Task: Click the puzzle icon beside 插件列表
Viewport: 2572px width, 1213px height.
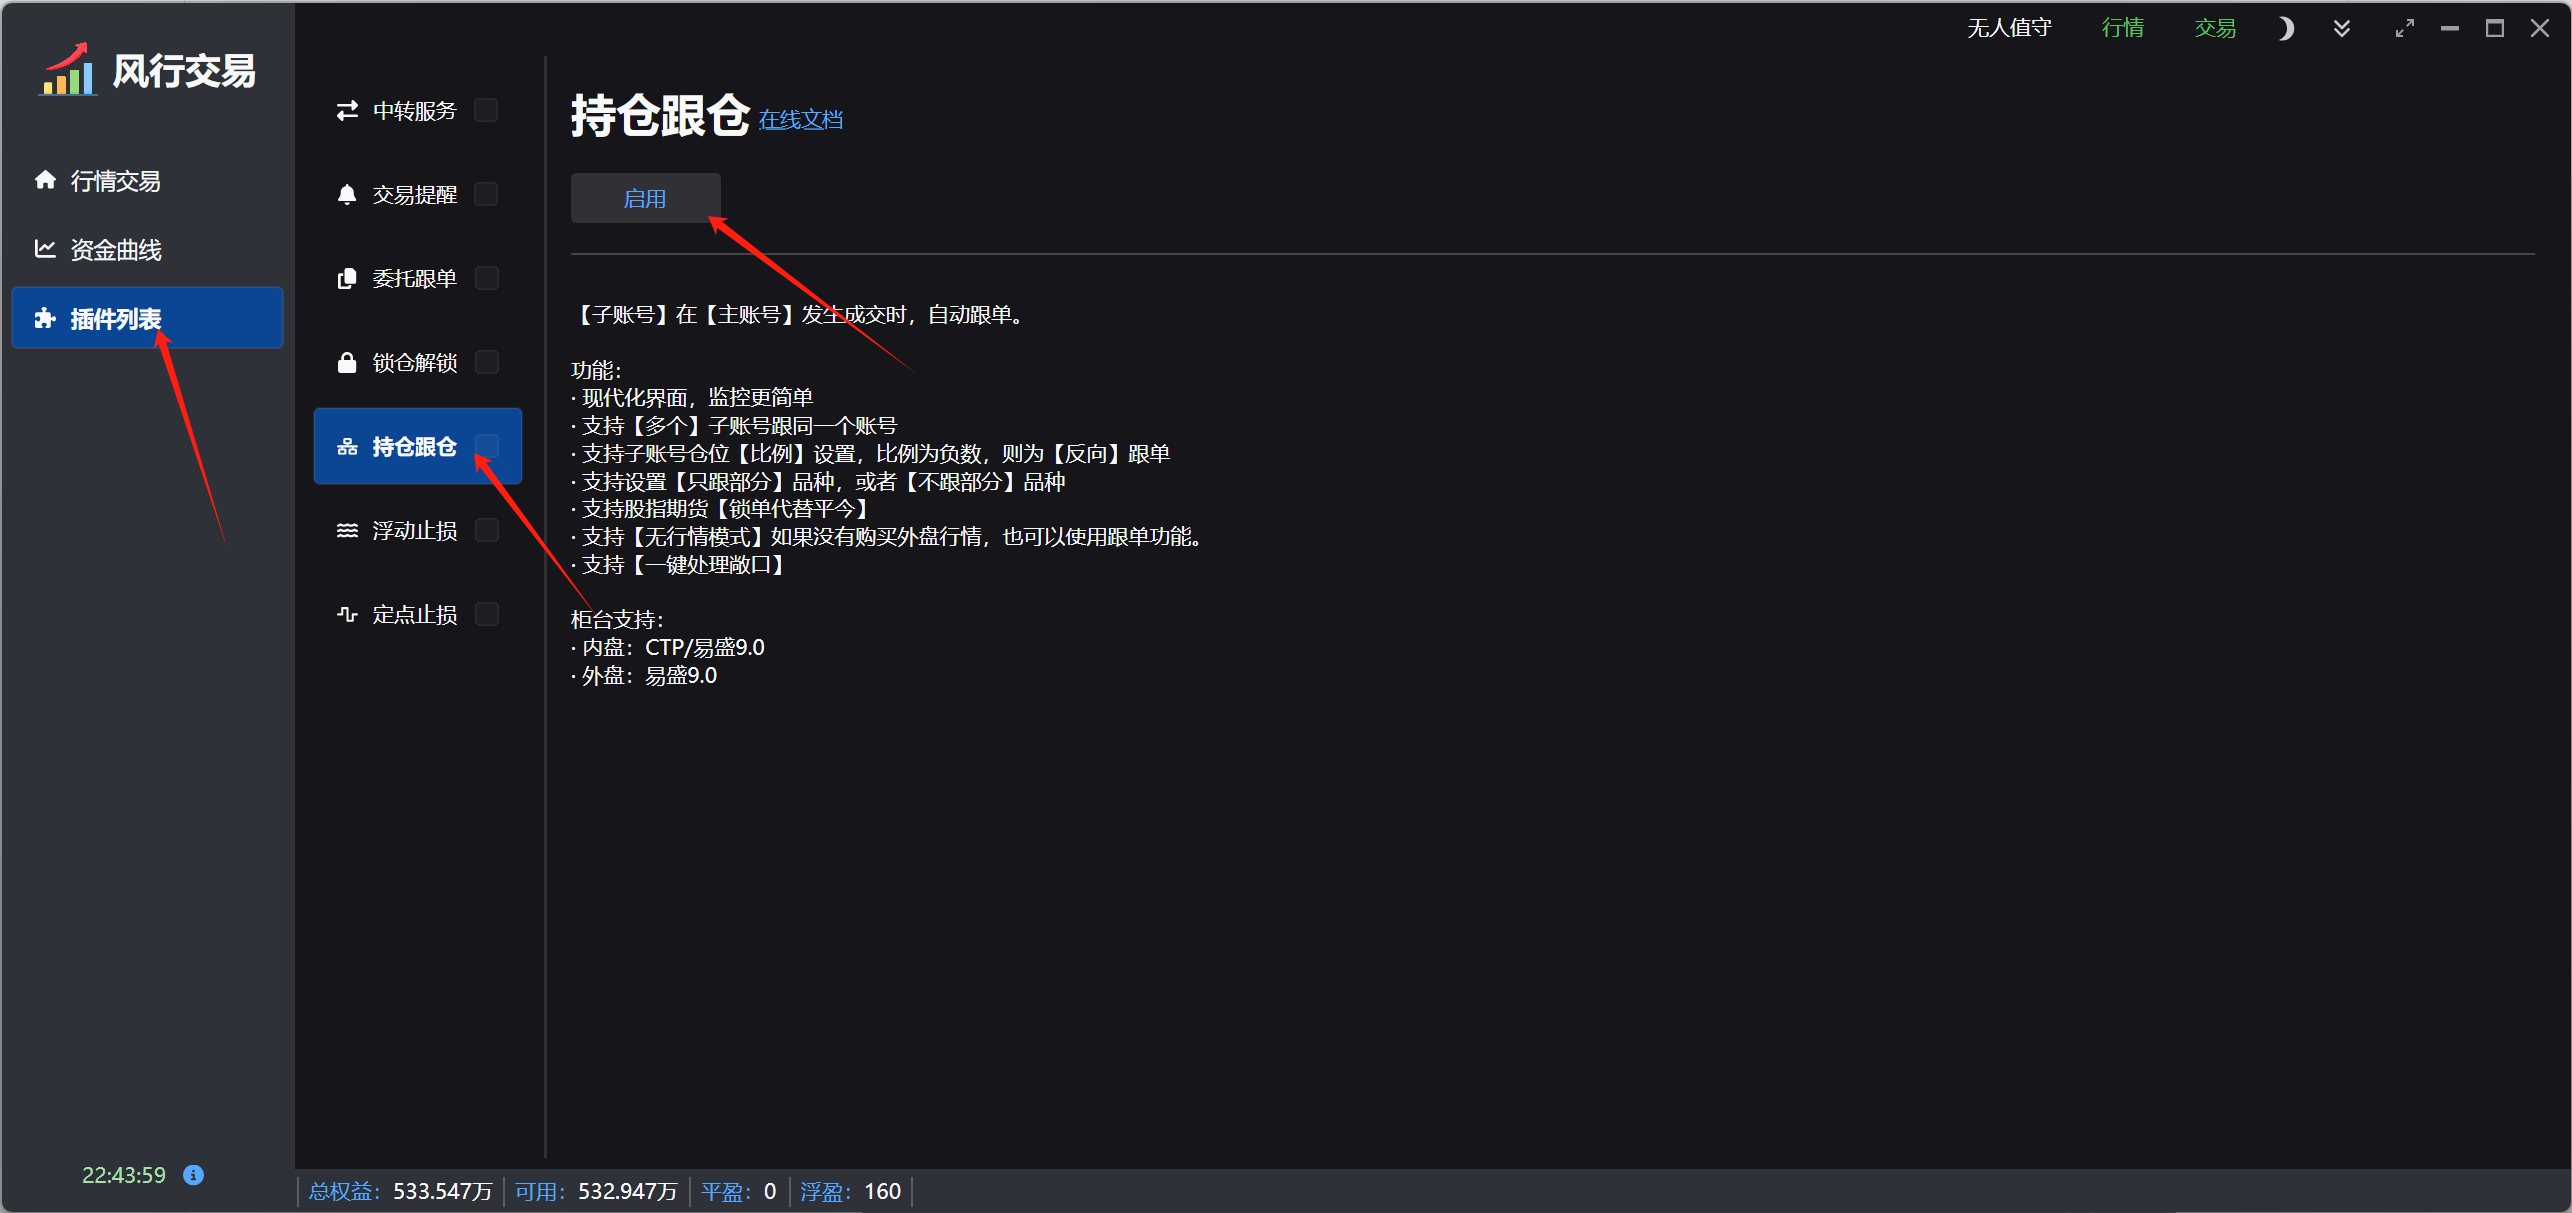Action: pos(45,318)
